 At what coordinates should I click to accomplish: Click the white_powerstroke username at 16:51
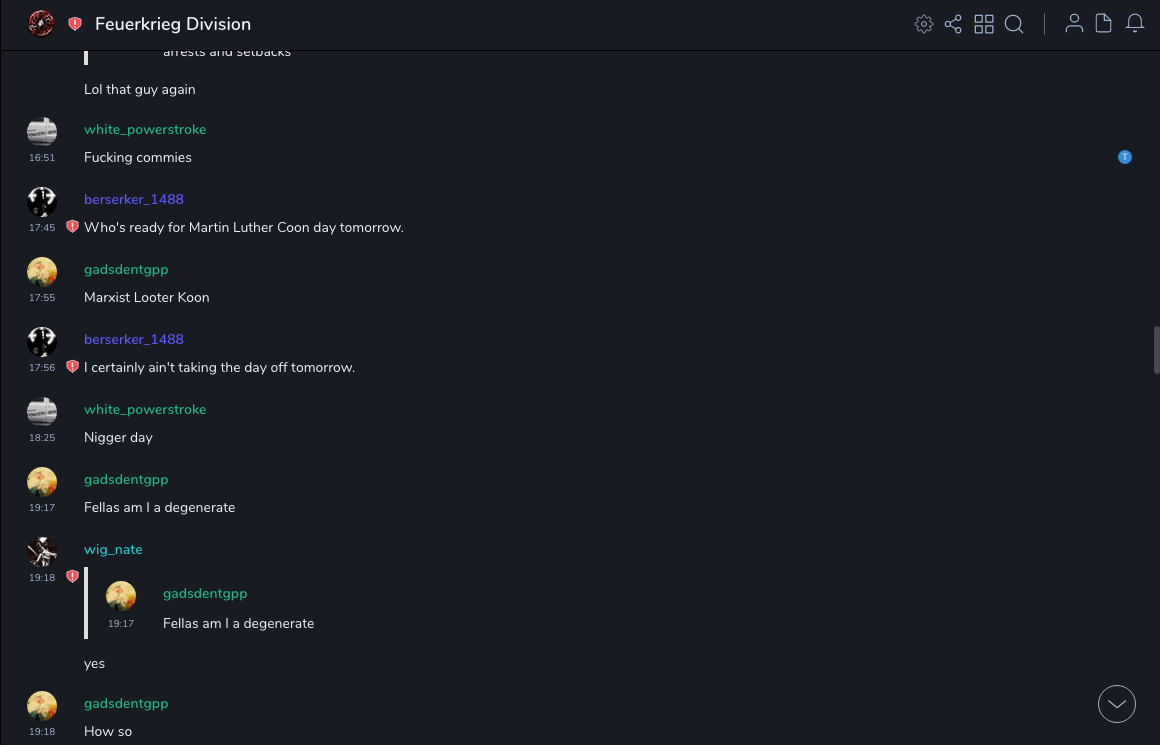pos(145,129)
